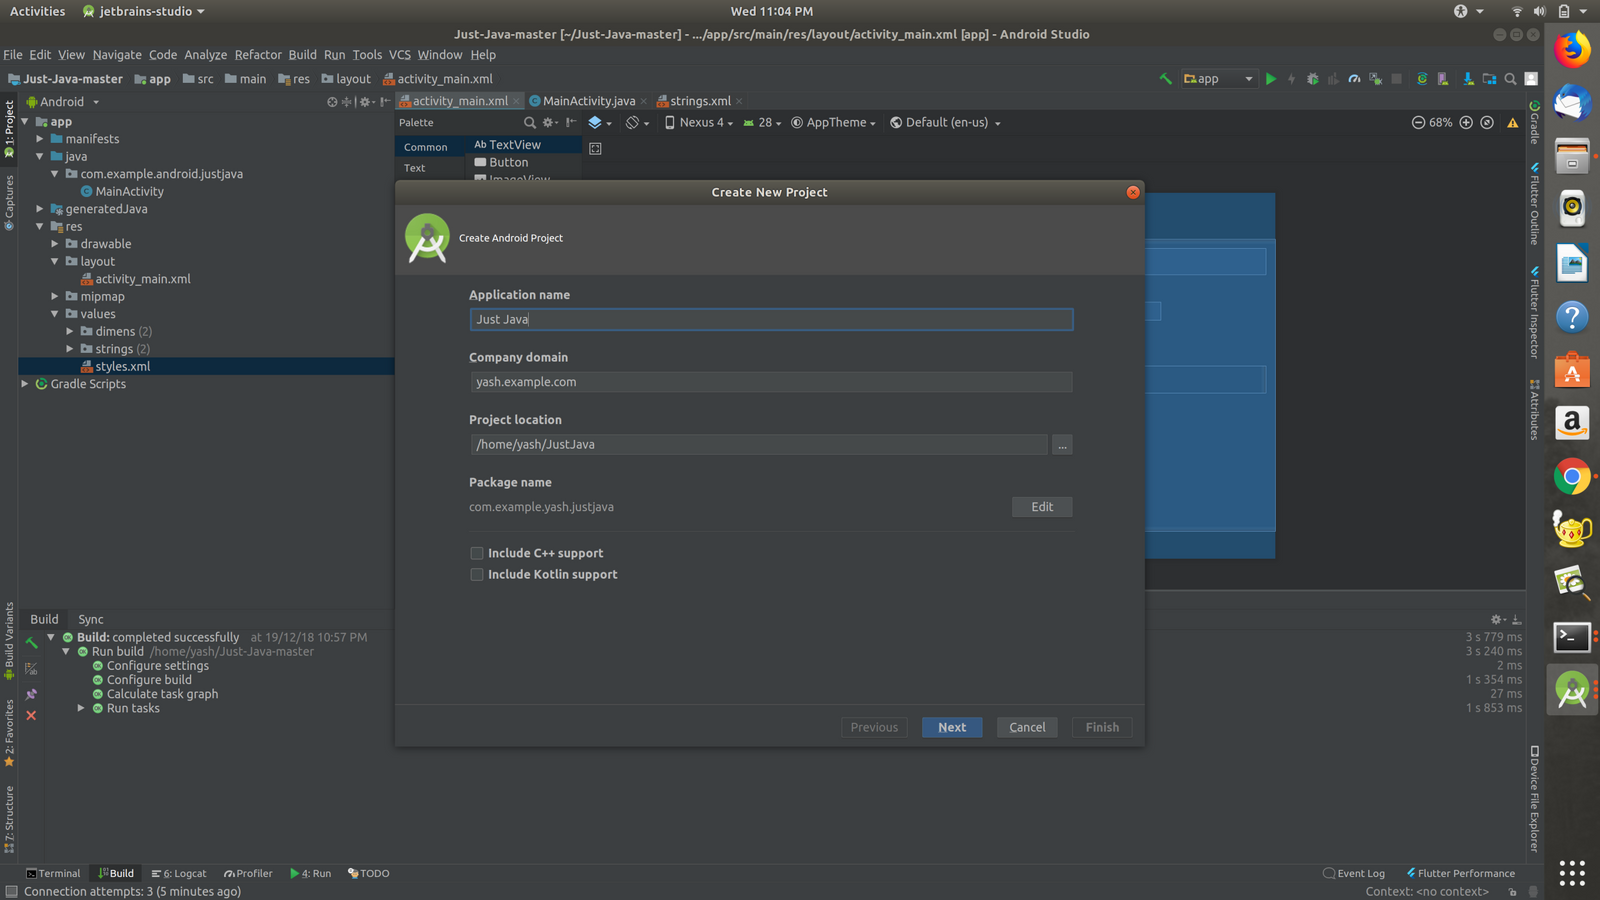The height and width of the screenshot is (900, 1600).
Task: Open the Refactor menu
Action: tap(258, 55)
